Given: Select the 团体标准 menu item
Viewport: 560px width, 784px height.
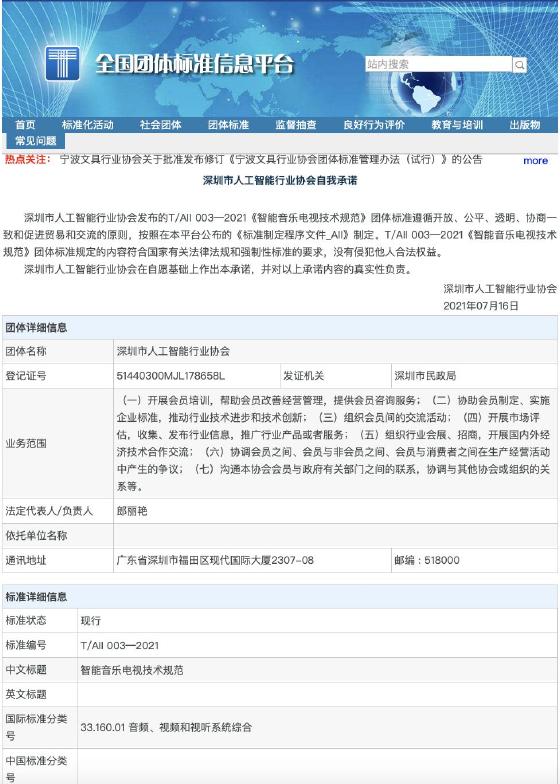Looking at the screenshot, I should 228,125.
